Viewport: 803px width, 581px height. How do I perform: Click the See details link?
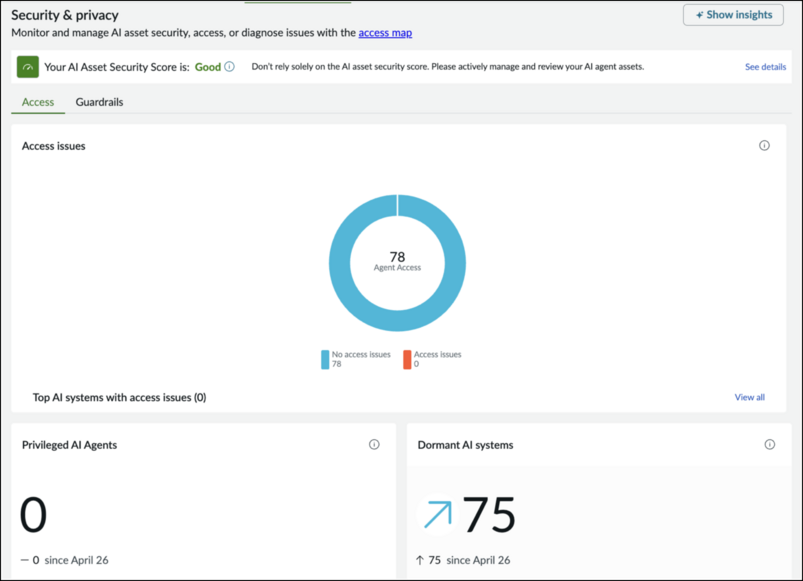pyautogui.click(x=765, y=67)
